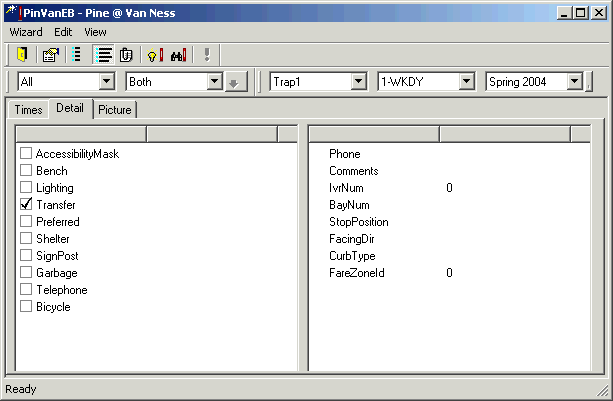Click the All text in first combo box
Viewport: 613px width, 401px height.
click(27, 82)
